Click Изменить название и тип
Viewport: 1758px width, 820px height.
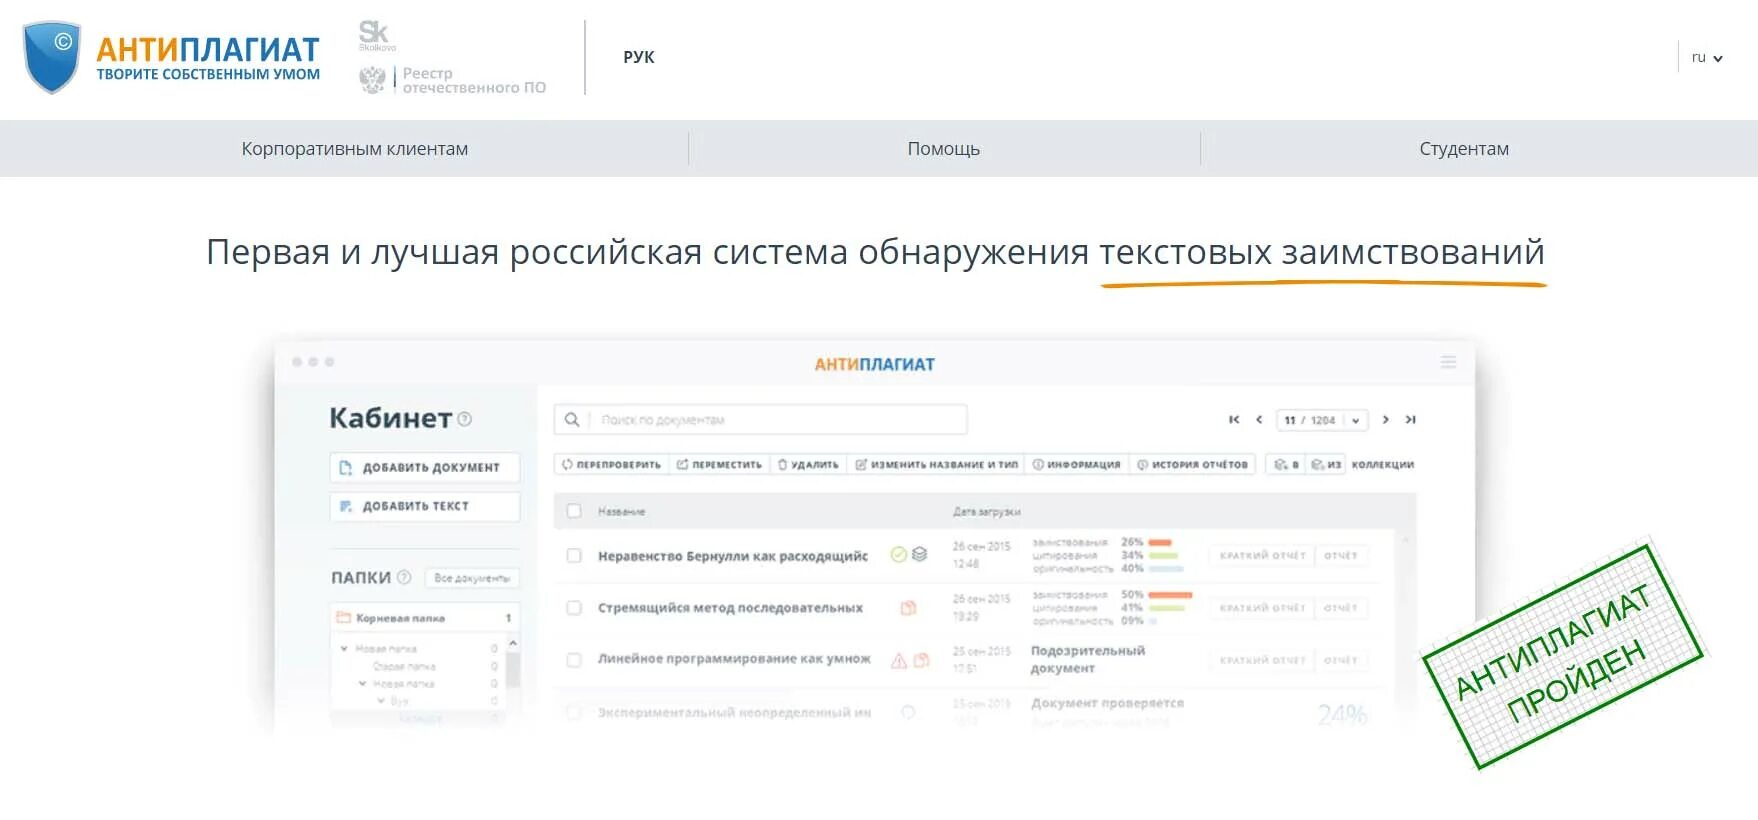coord(936,464)
